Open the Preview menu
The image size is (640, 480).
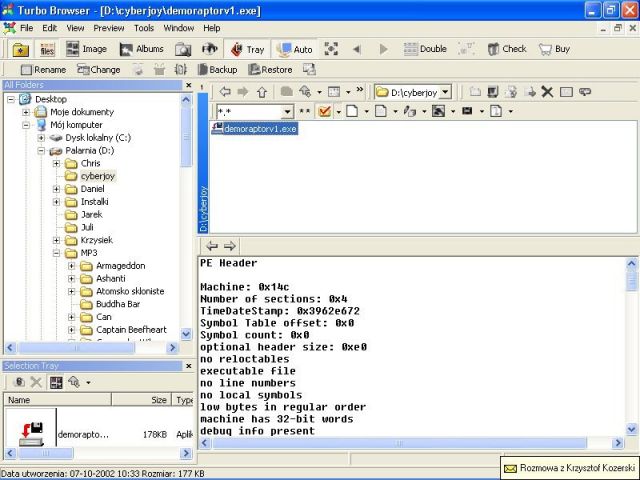[x=109, y=28]
